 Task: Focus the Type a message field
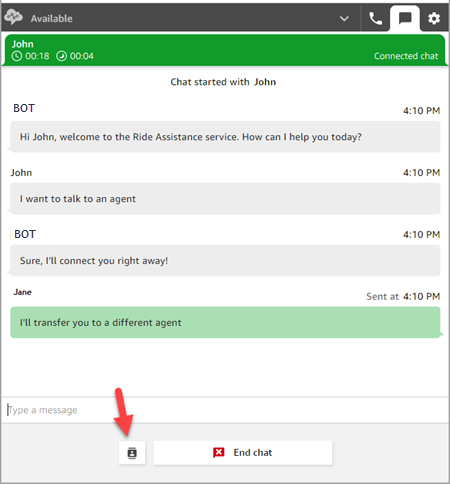[225, 410]
